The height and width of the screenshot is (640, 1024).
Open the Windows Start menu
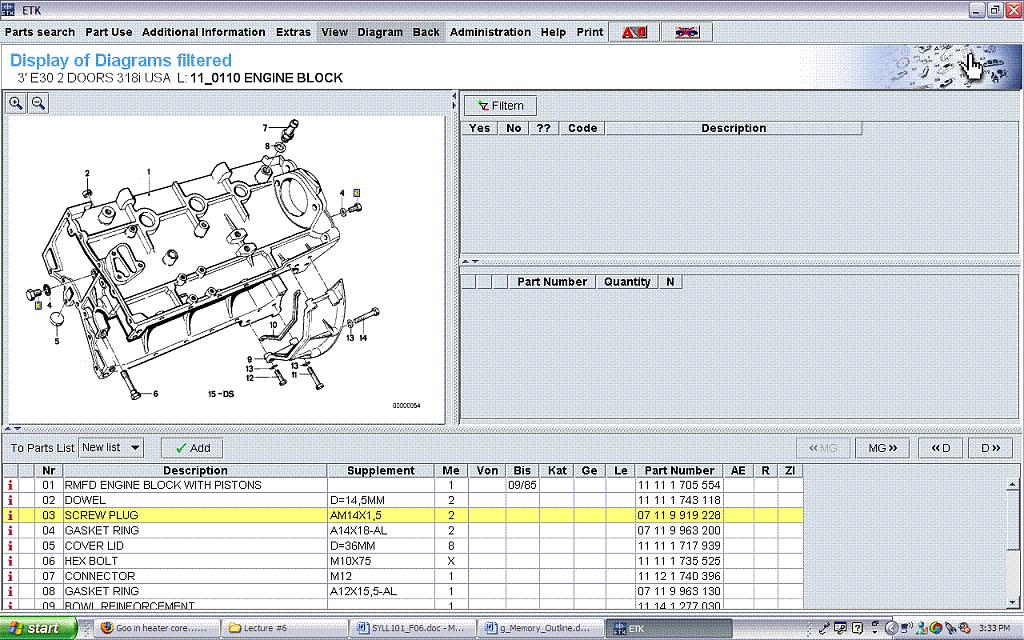pos(37,628)
